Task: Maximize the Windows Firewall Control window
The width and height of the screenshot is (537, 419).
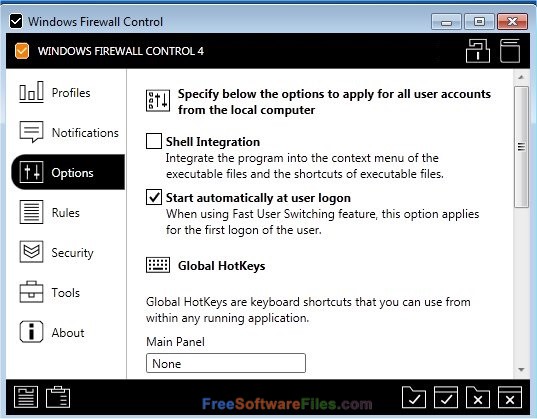Action: 479,22
